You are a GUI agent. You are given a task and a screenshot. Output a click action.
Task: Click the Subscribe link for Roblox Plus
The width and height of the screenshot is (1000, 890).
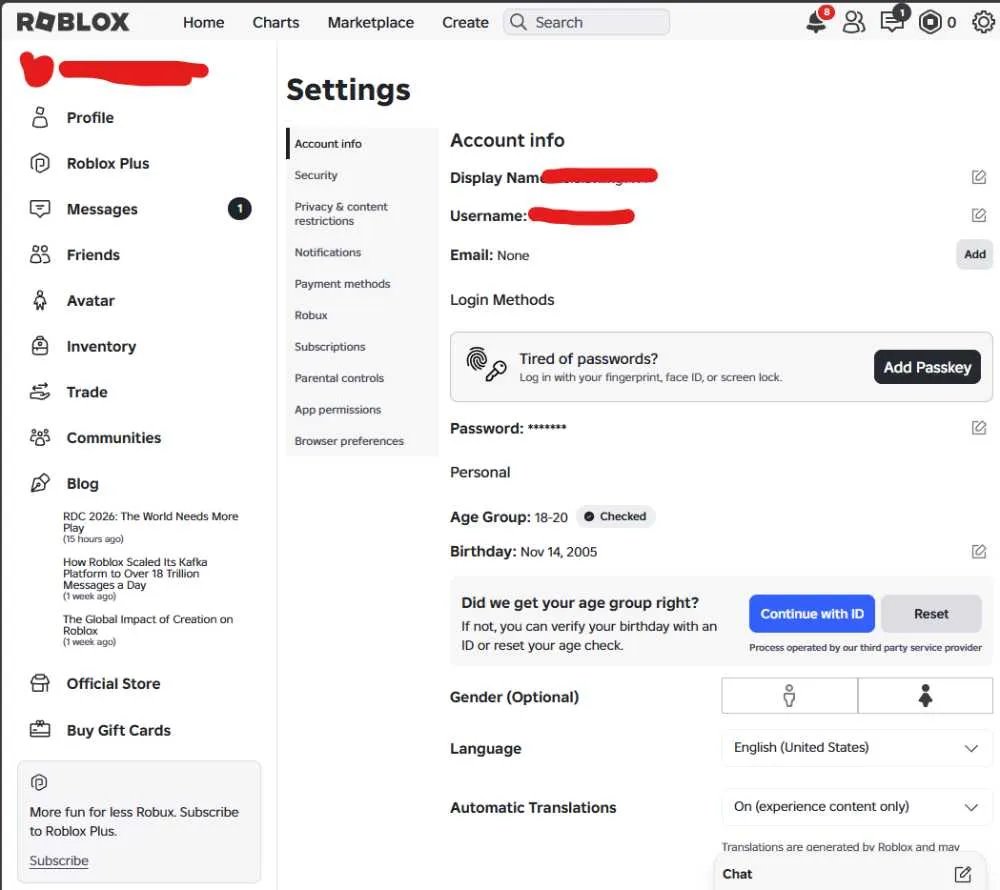pyautogui.click(x=59, y=861)
